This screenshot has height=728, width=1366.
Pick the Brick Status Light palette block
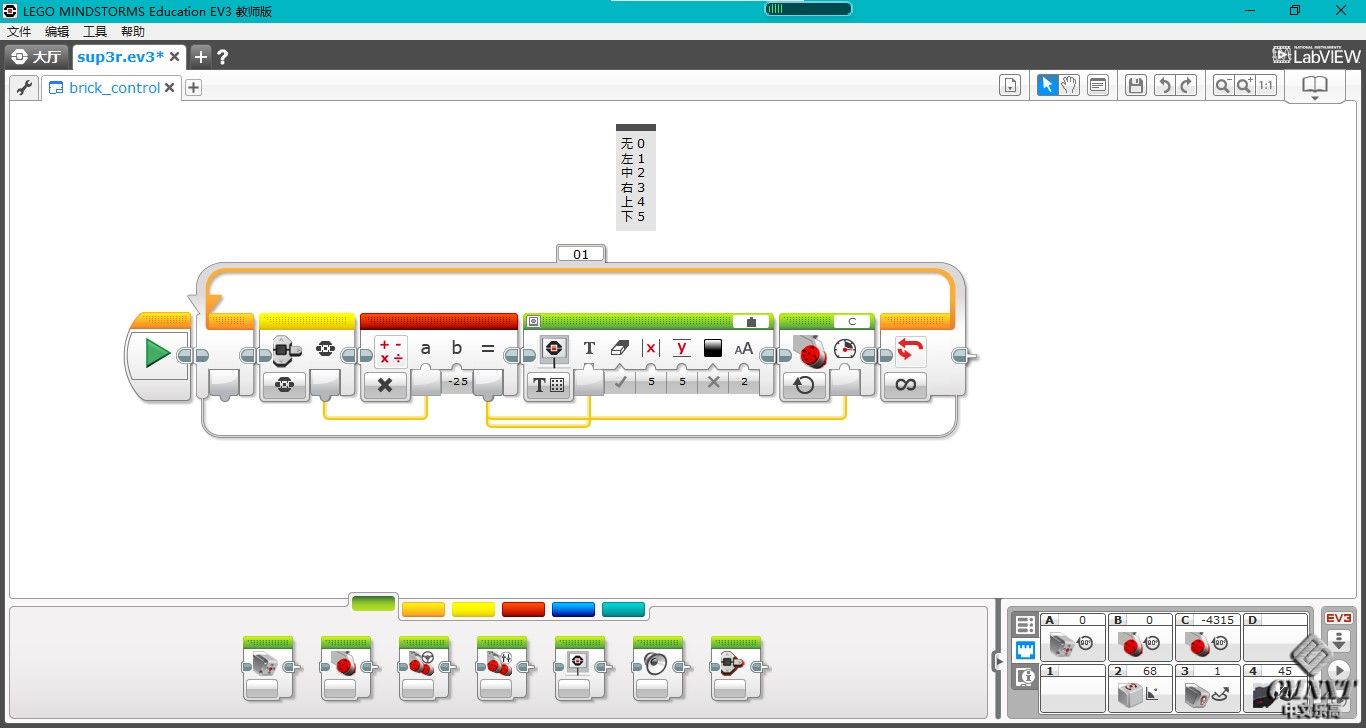[x=736, y=667]
